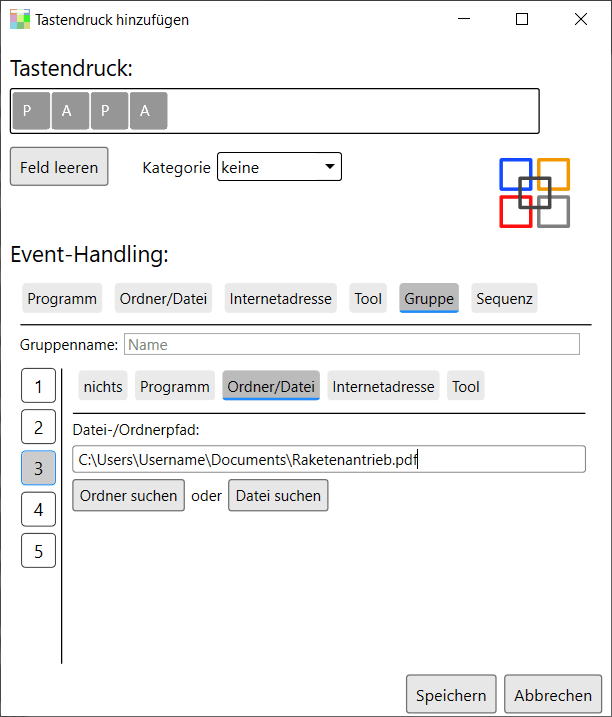Click the Feld leeren button
Image resolution: width=612 pixels, height=717 pixels.
(x=59, y=166)
